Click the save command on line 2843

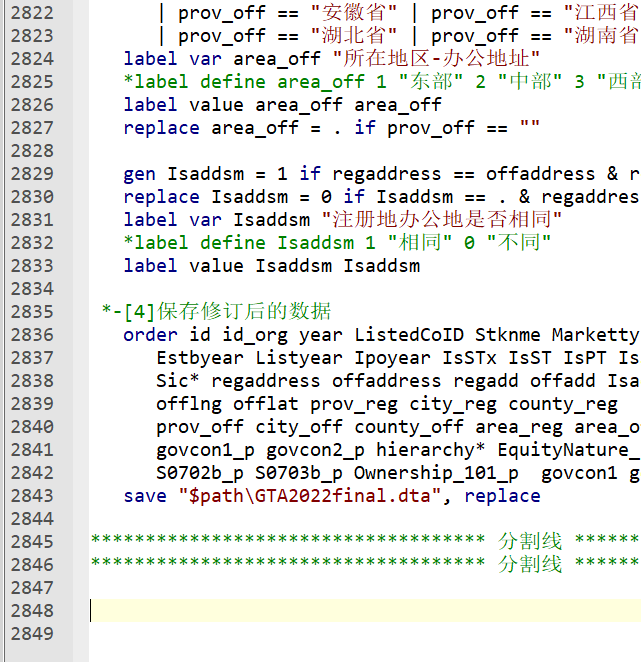click(x=145, y=496)
